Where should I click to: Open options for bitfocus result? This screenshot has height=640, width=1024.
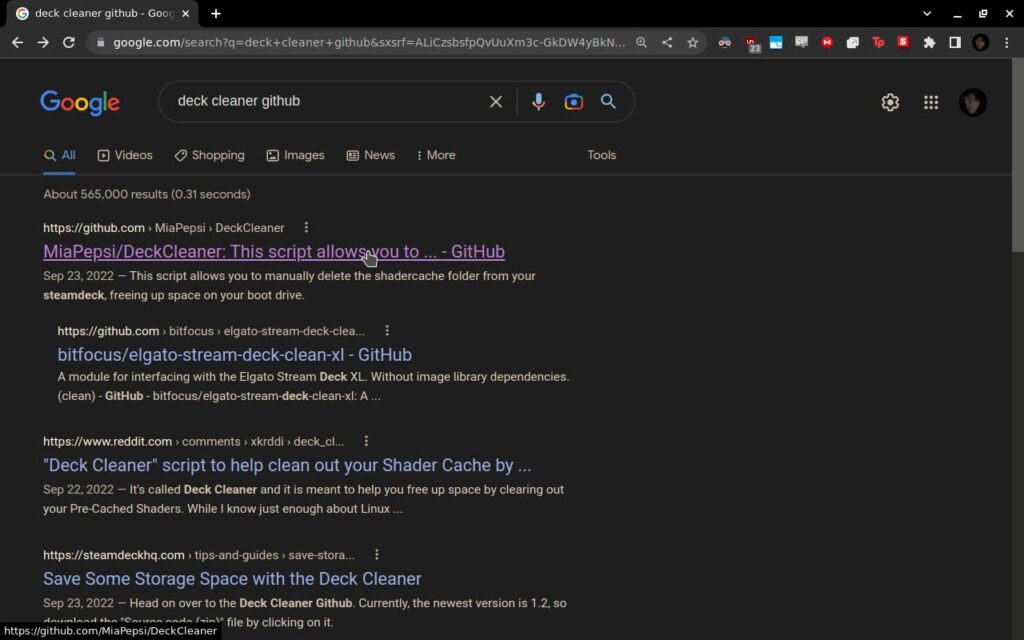[x=387, y=330]
